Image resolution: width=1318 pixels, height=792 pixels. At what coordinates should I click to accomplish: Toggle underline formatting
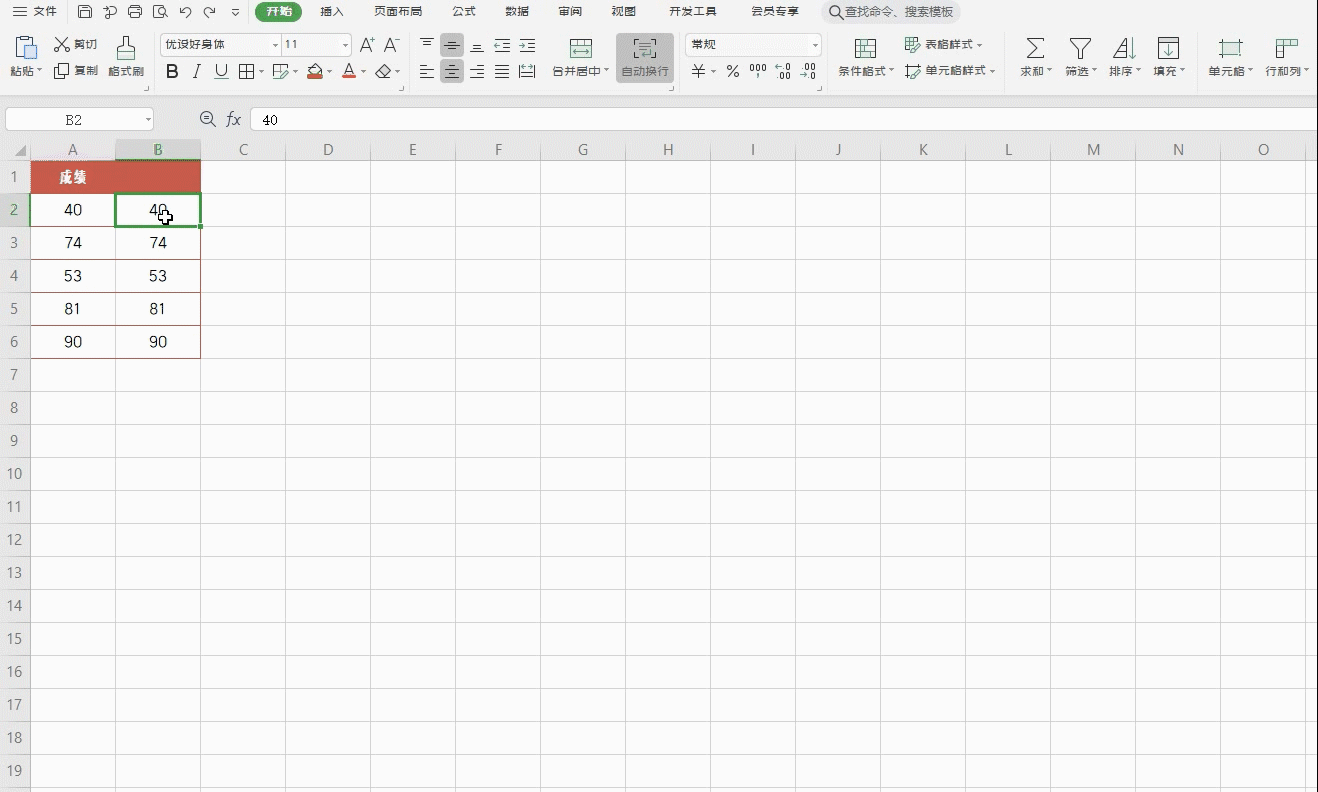coord(221,71)
